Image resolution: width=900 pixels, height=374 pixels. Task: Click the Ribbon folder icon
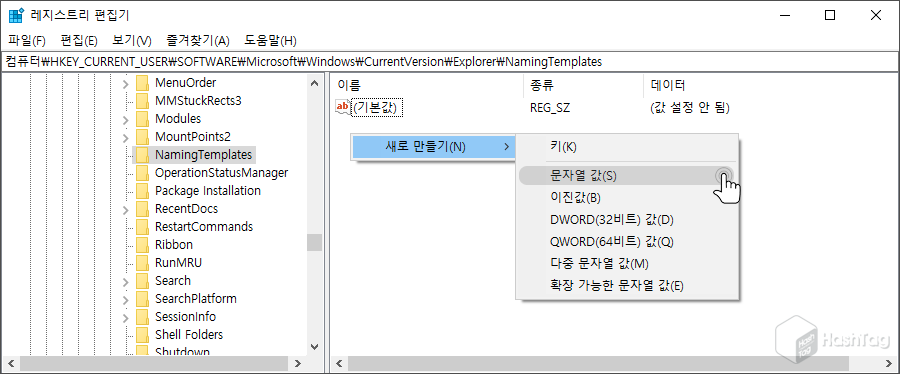142,245
